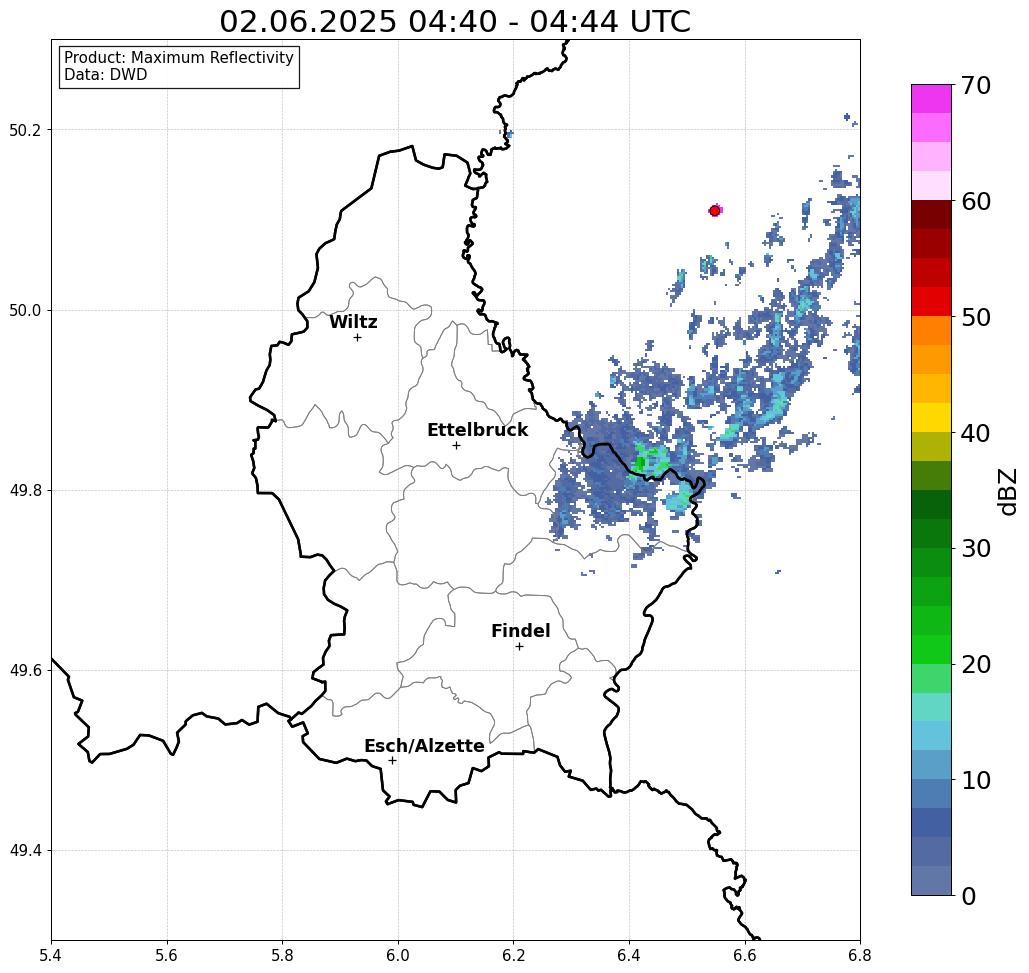Select the Wiltz station label

pyautogui.click(x=353, y=322)
